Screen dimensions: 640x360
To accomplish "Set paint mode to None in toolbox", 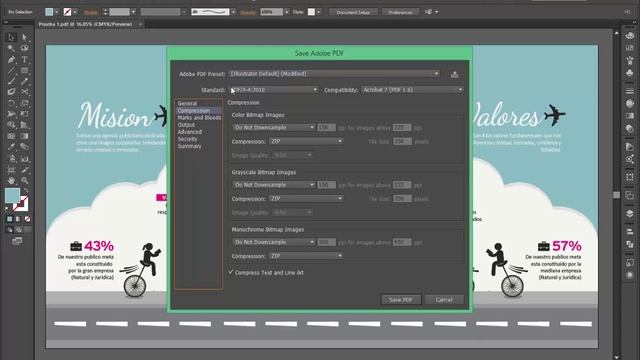I will click(x=27, y=219).
